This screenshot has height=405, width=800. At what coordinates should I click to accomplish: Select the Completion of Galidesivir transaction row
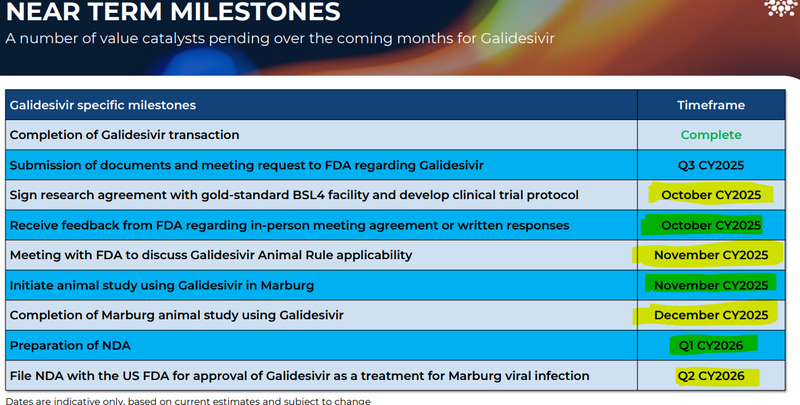tap(124, 134)
